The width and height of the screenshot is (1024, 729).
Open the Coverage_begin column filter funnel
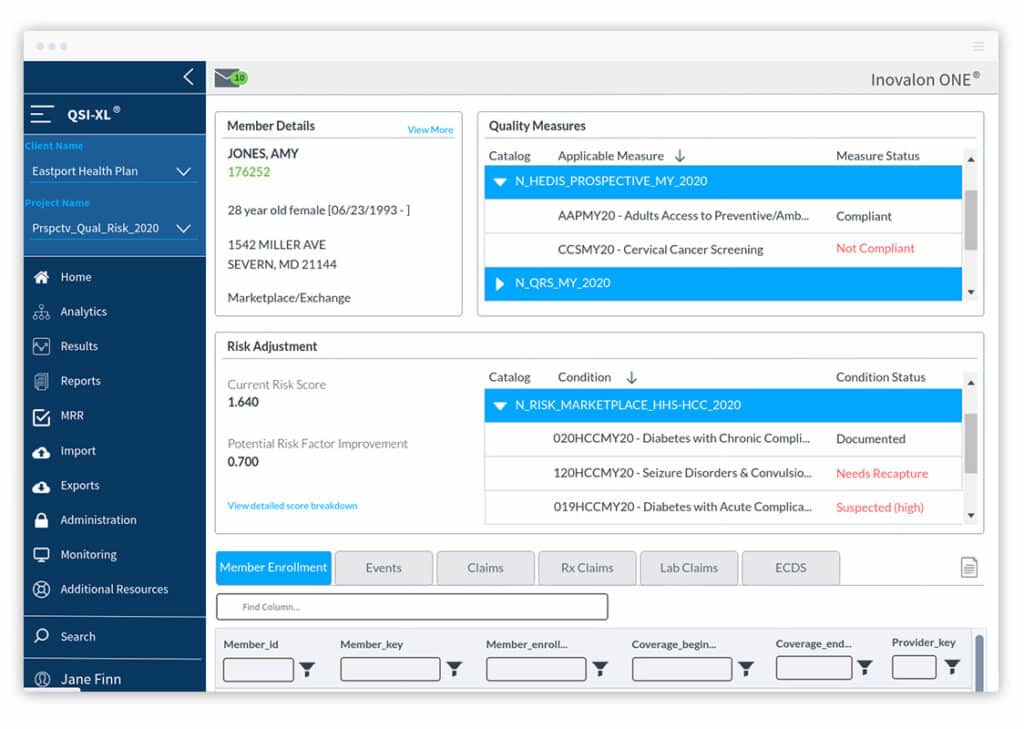[746, 668]
